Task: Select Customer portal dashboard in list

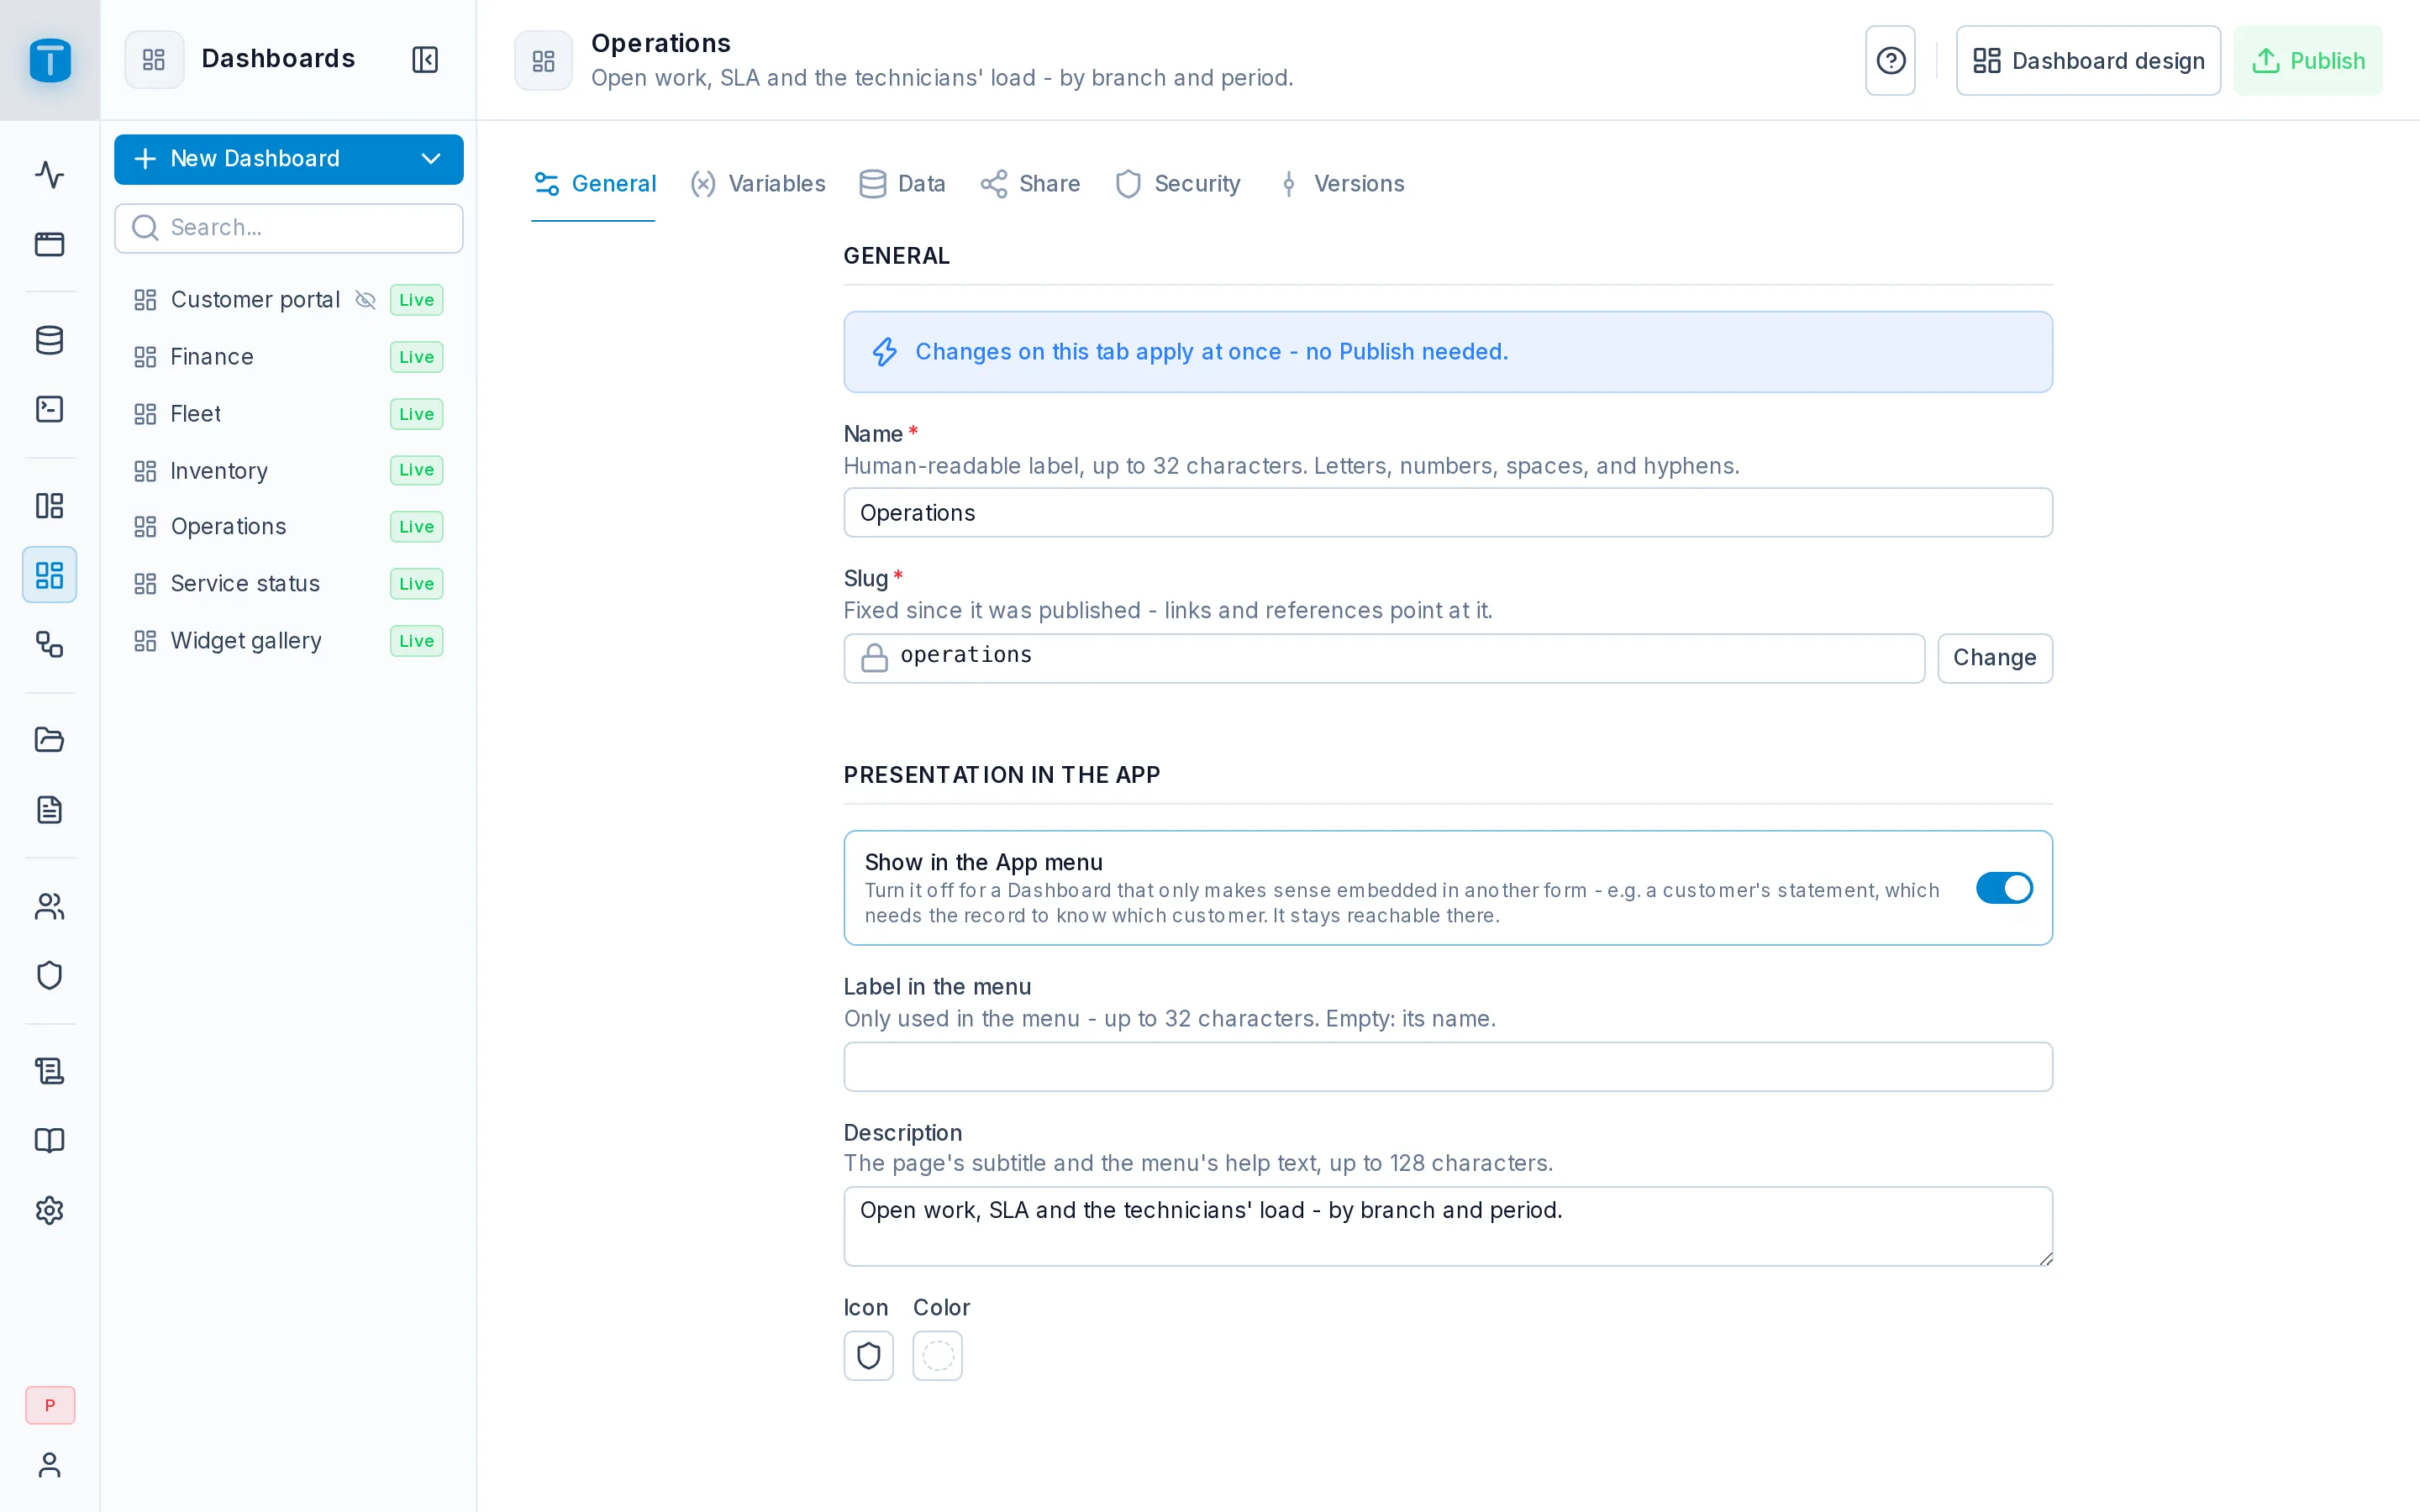Action: point(289,300)
